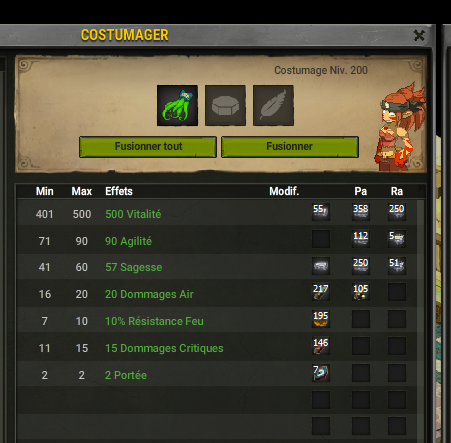Select the 112 Pa Agilité rune
Image resolution: width=451 pixels, height=443 pixels.
pos(361,239)
